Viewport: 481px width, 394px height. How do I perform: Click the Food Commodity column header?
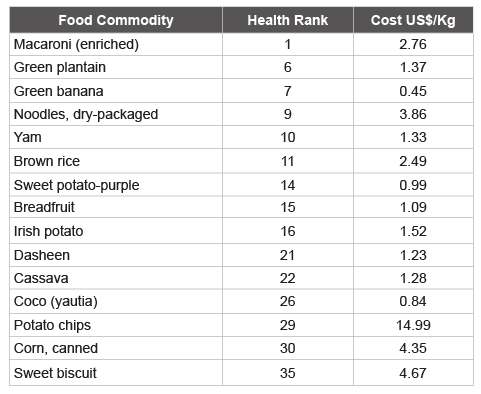coord(116,20)
